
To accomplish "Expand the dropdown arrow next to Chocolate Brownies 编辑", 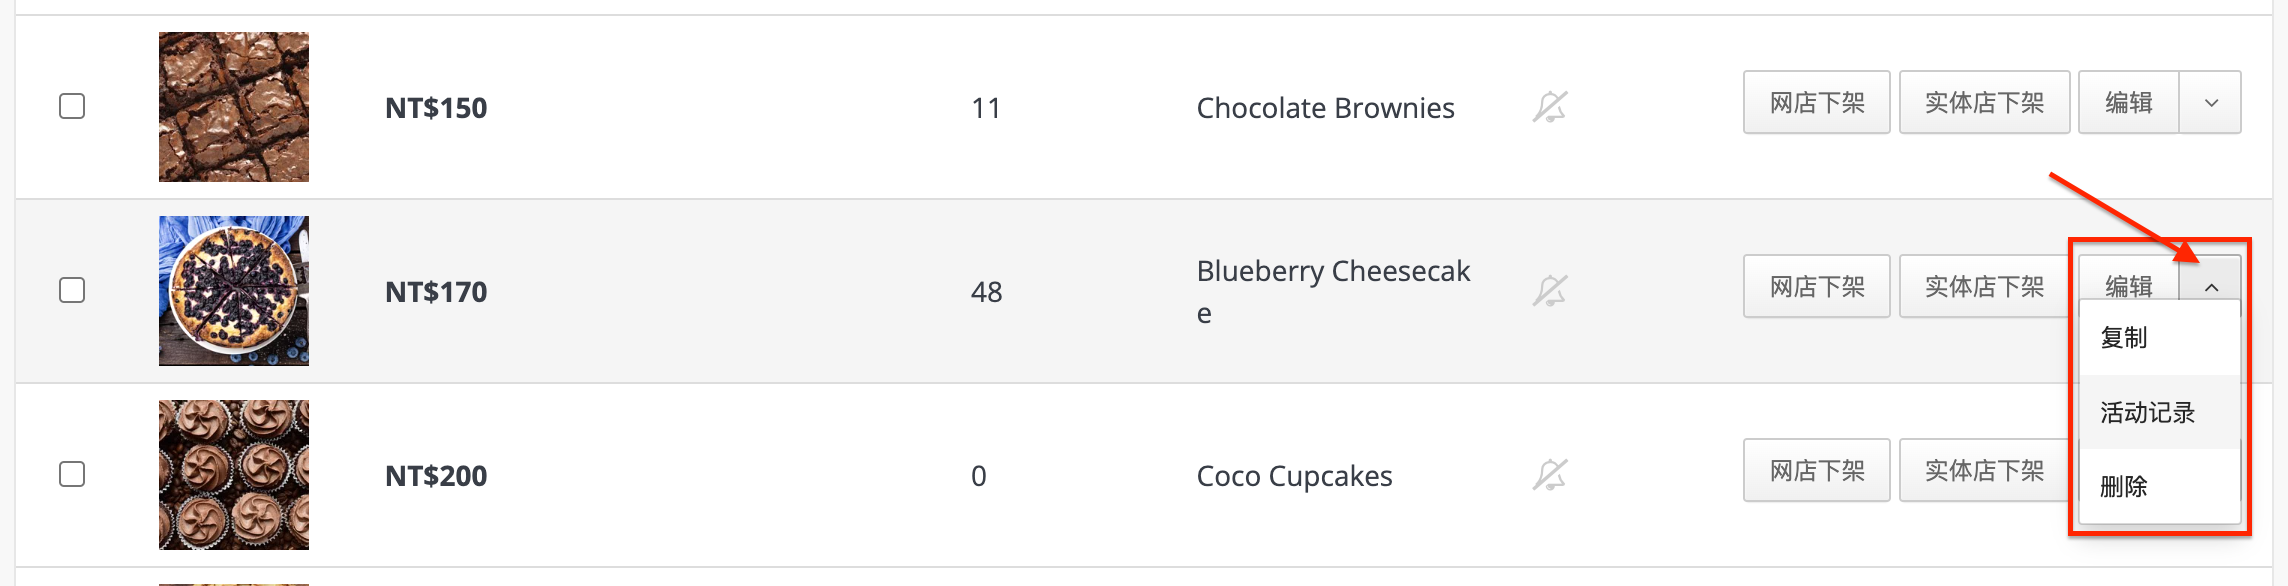I will tap(2211, 102).
